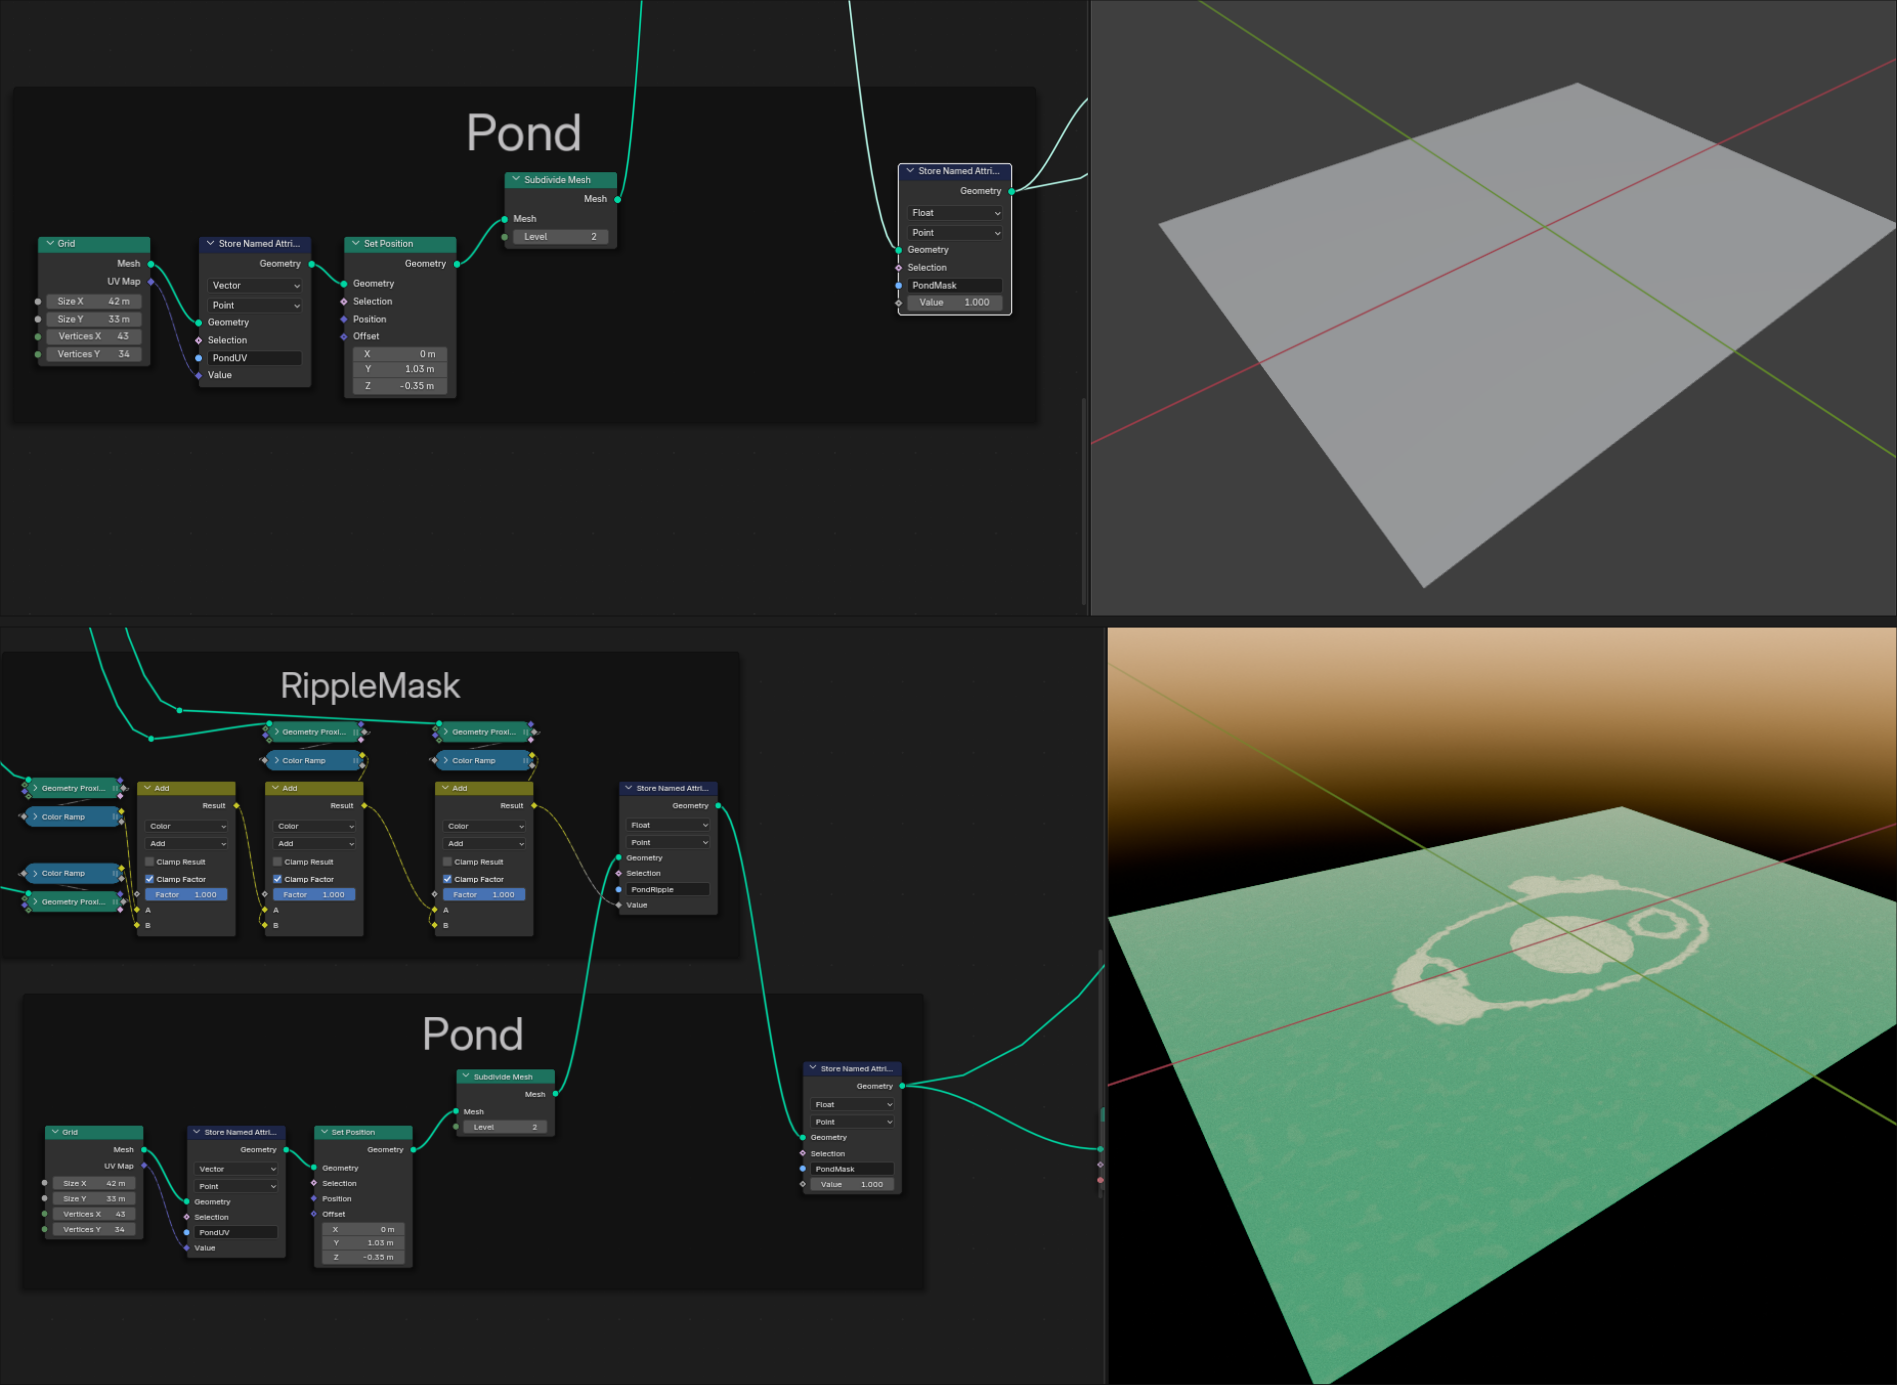Click the A input socket on leftmost Add node
This screenshot has width=1897, height=1385.
137,910
